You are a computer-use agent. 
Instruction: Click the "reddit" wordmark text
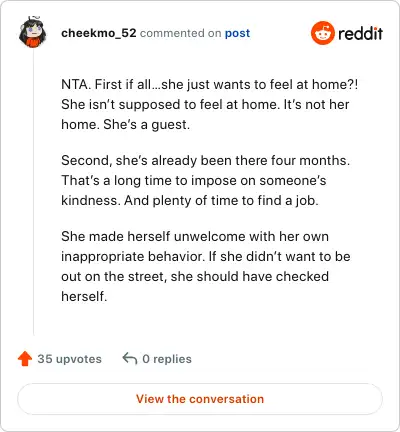pyautogui.click(x=360, y=33)
